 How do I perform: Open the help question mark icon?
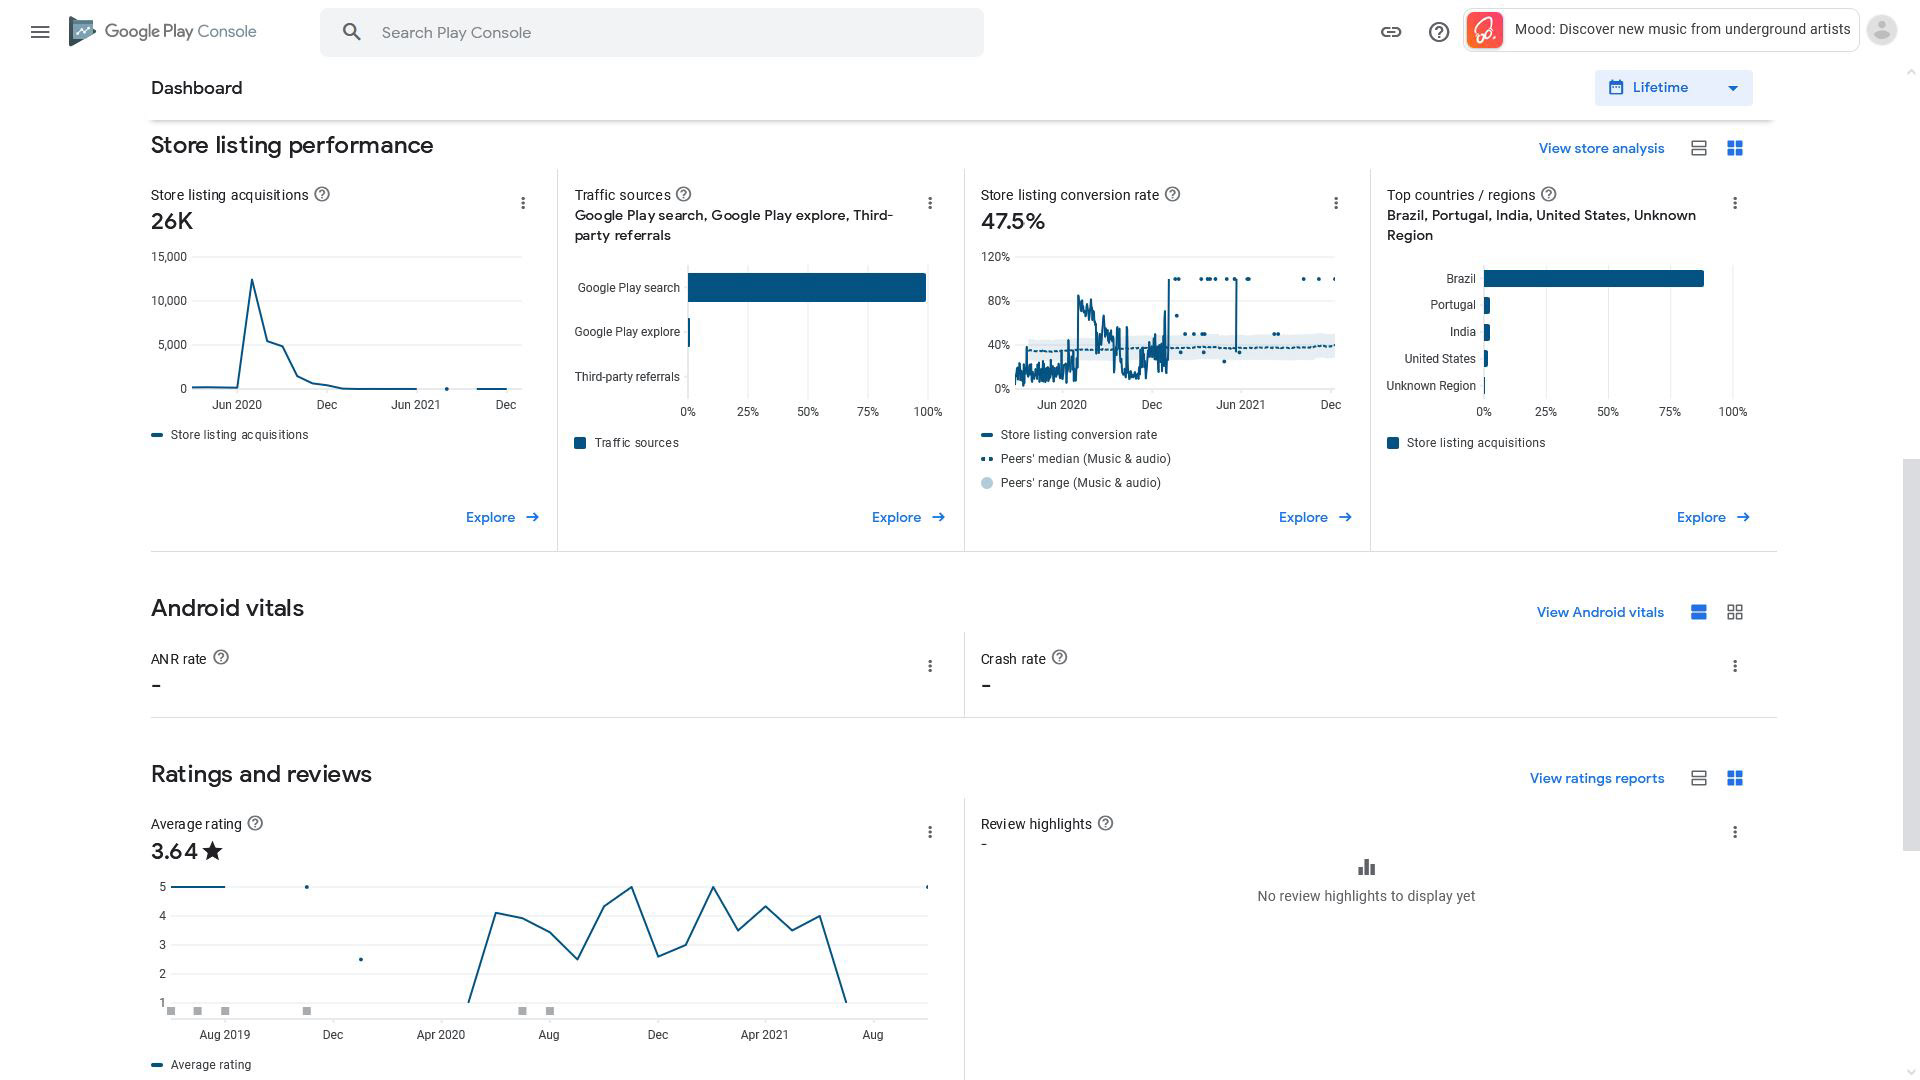(x=1439, y=32)
